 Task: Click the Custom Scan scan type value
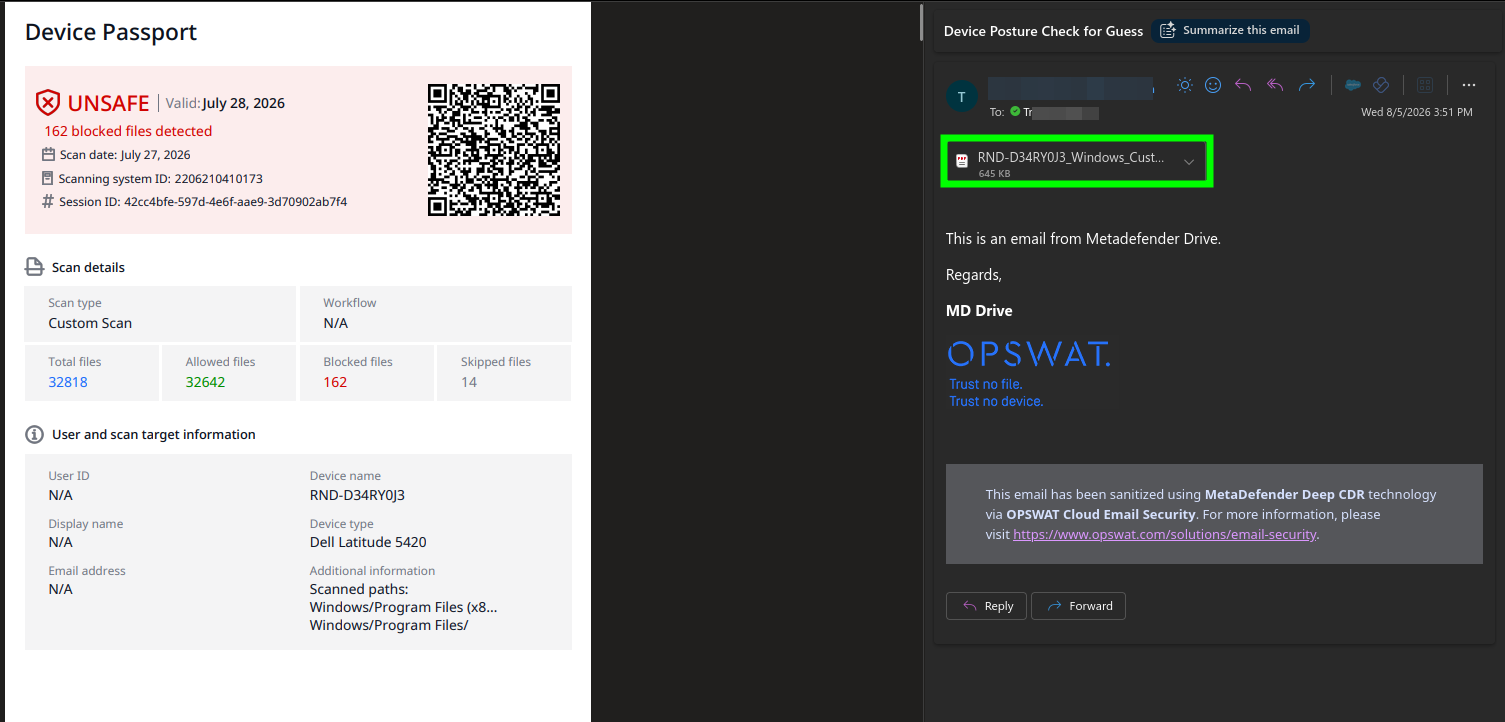tap(90, 323)
